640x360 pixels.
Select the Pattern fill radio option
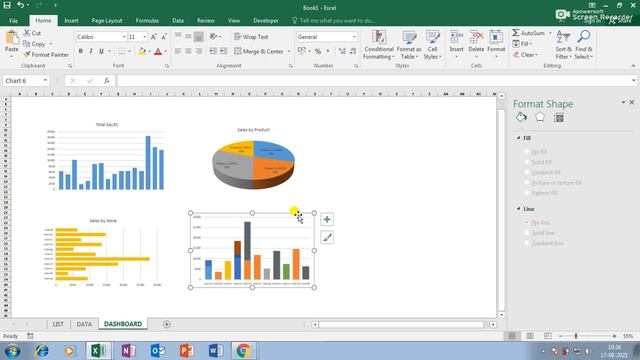pyautogui.click(x=527, y=193)
